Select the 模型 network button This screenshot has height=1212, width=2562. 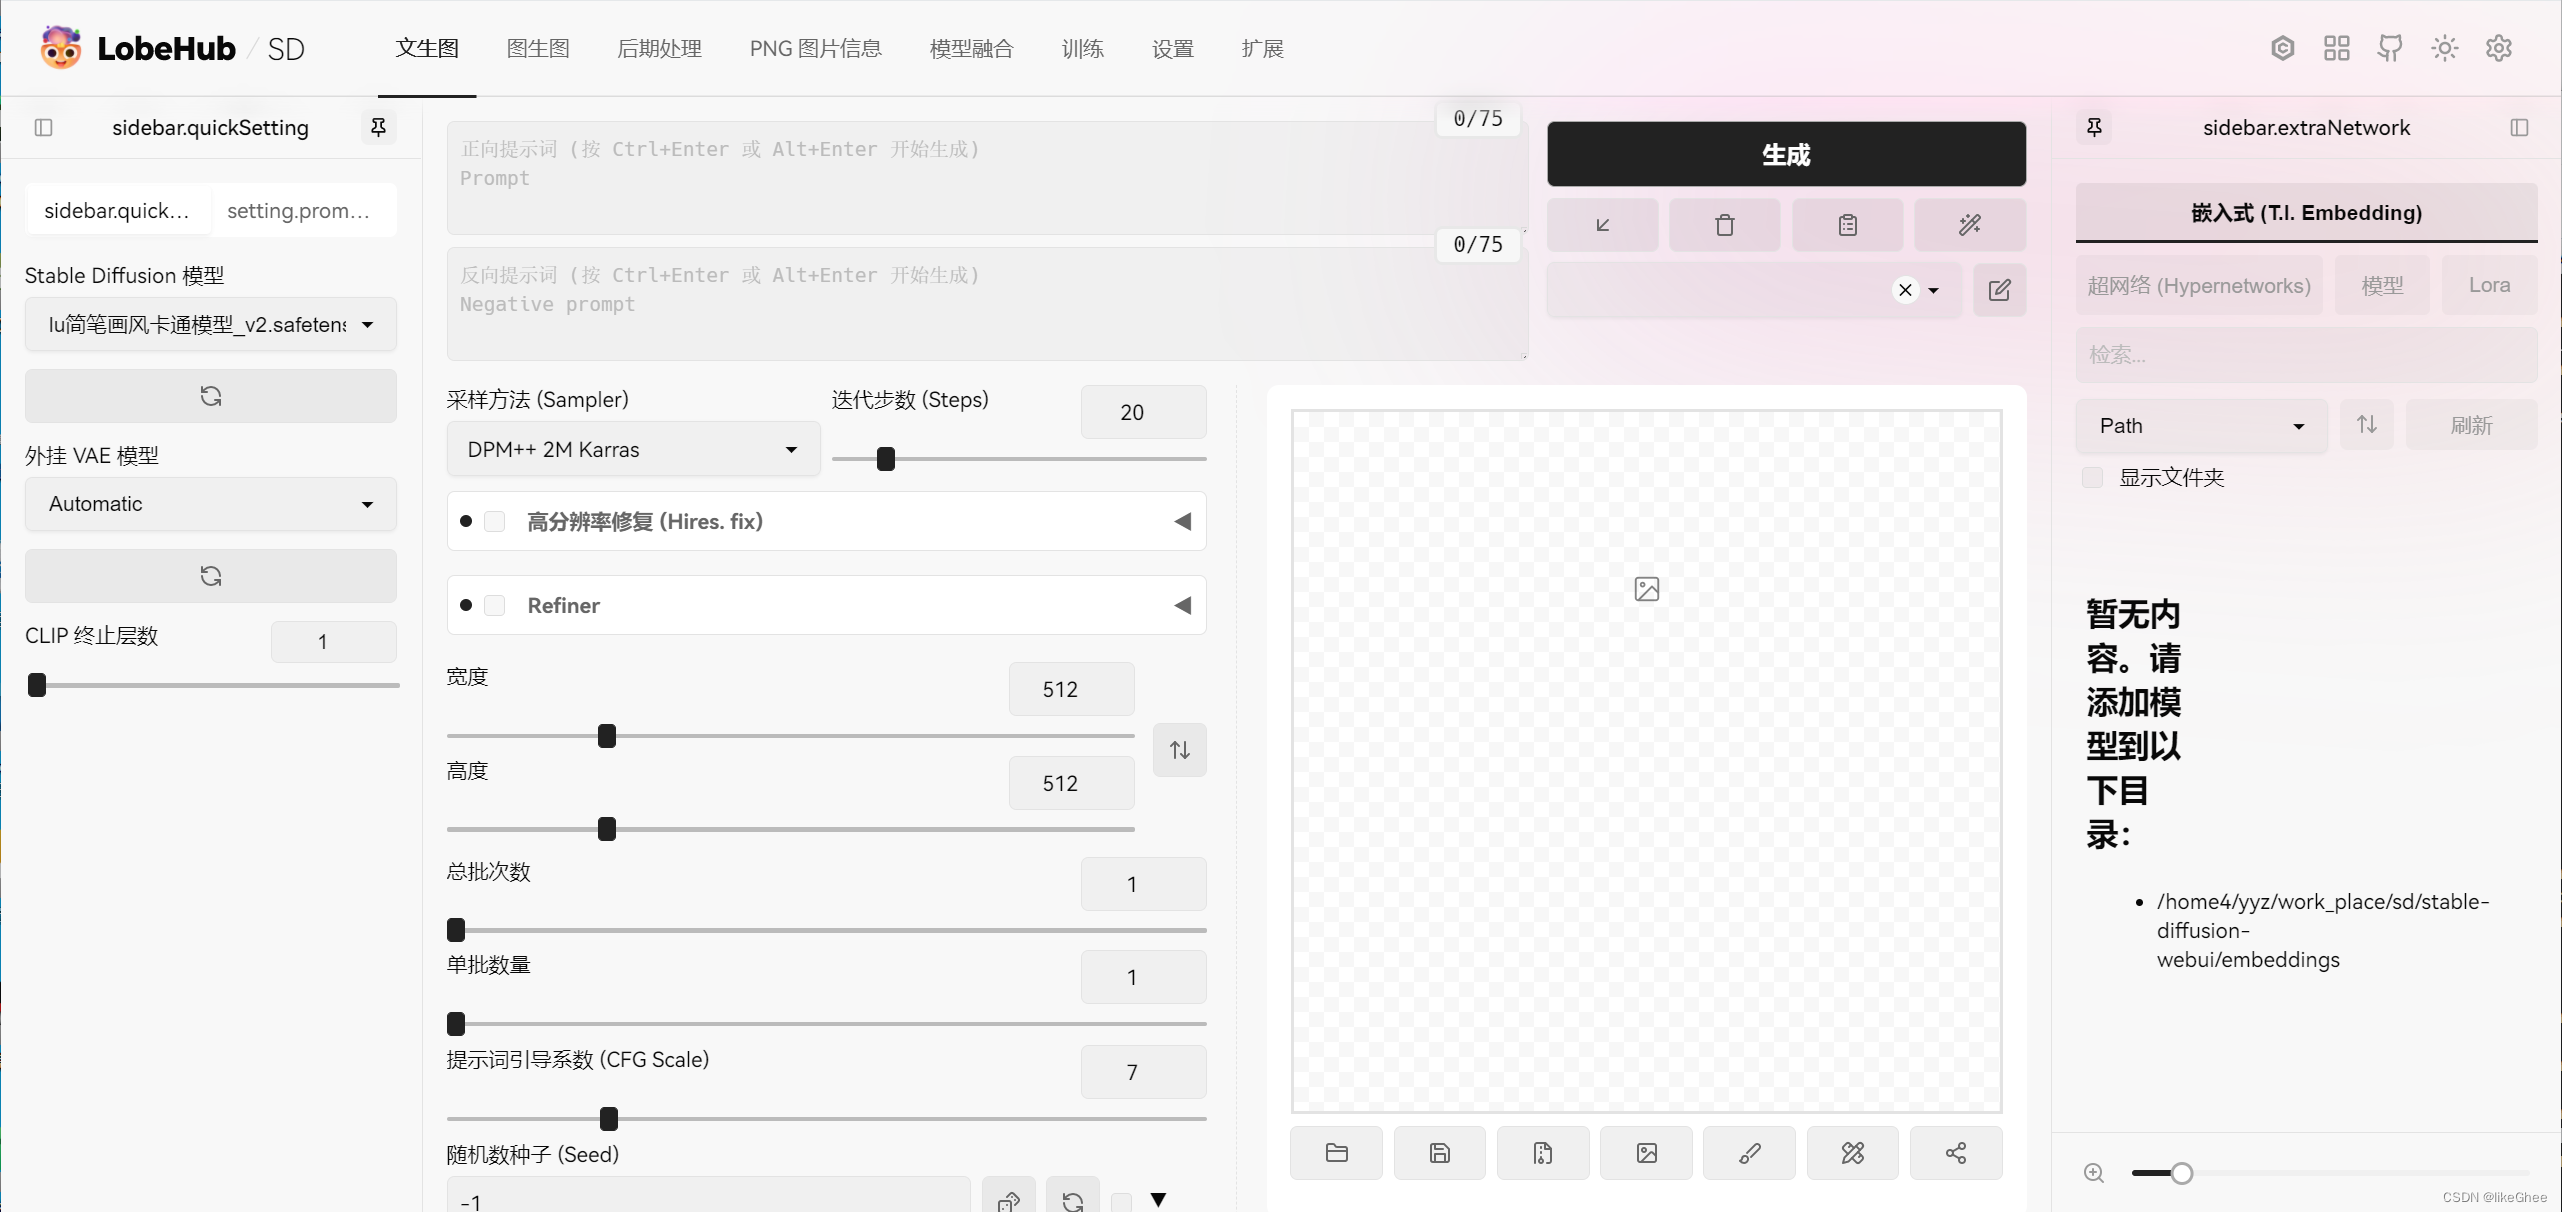coord(2382,285)
